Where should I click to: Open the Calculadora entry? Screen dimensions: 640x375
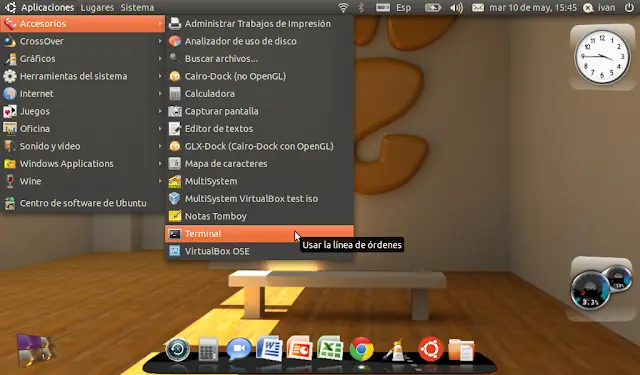tap(259, 93)
